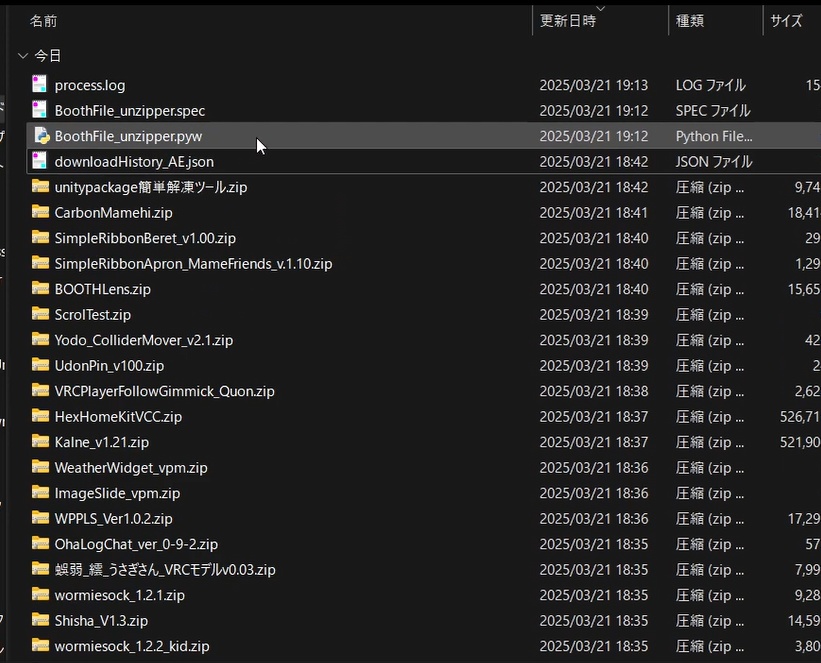The width and height of the screenshot is (821, 663).
Task: Select the file name BoothFile_unzipper.spec
Action: [130, 111]
